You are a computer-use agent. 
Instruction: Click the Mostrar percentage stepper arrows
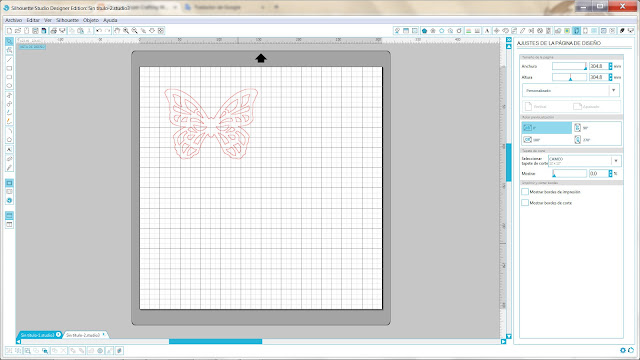click(611, 173)
